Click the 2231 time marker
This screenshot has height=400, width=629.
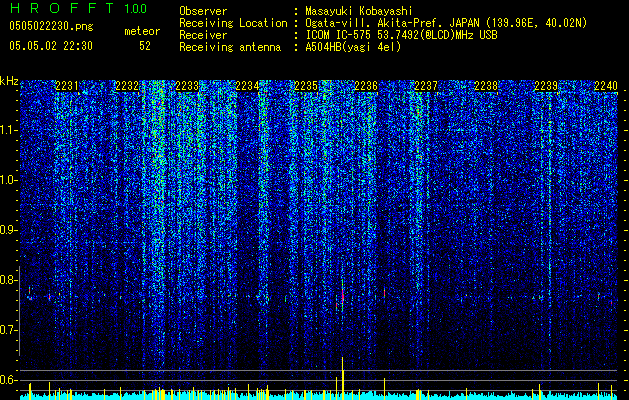click(67, 86)
